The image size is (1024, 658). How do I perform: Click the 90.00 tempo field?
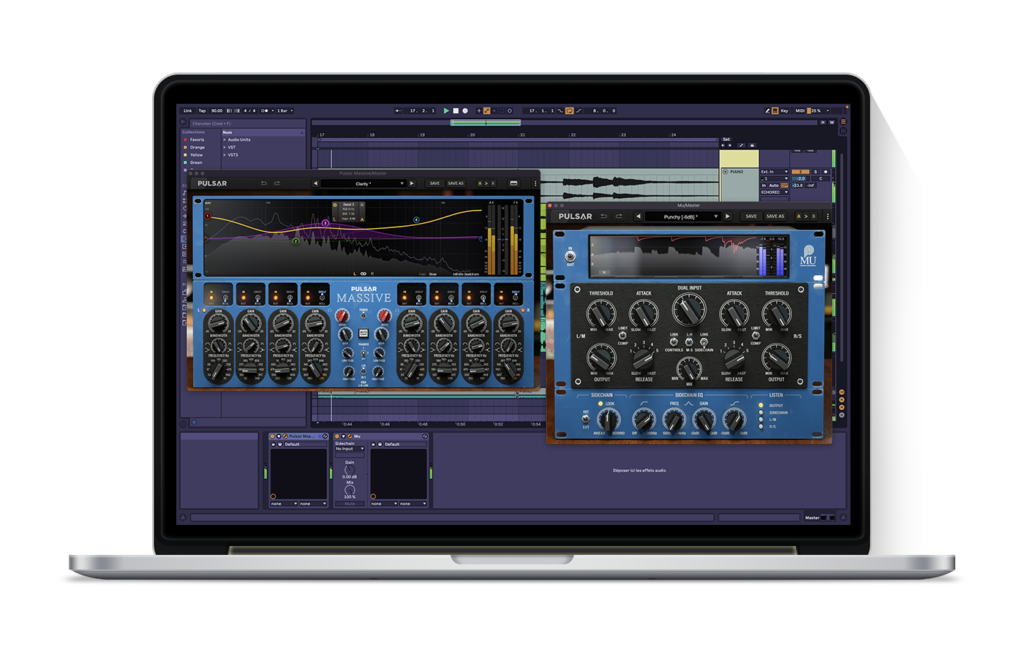pyautogui.click(x=217, y=111)
